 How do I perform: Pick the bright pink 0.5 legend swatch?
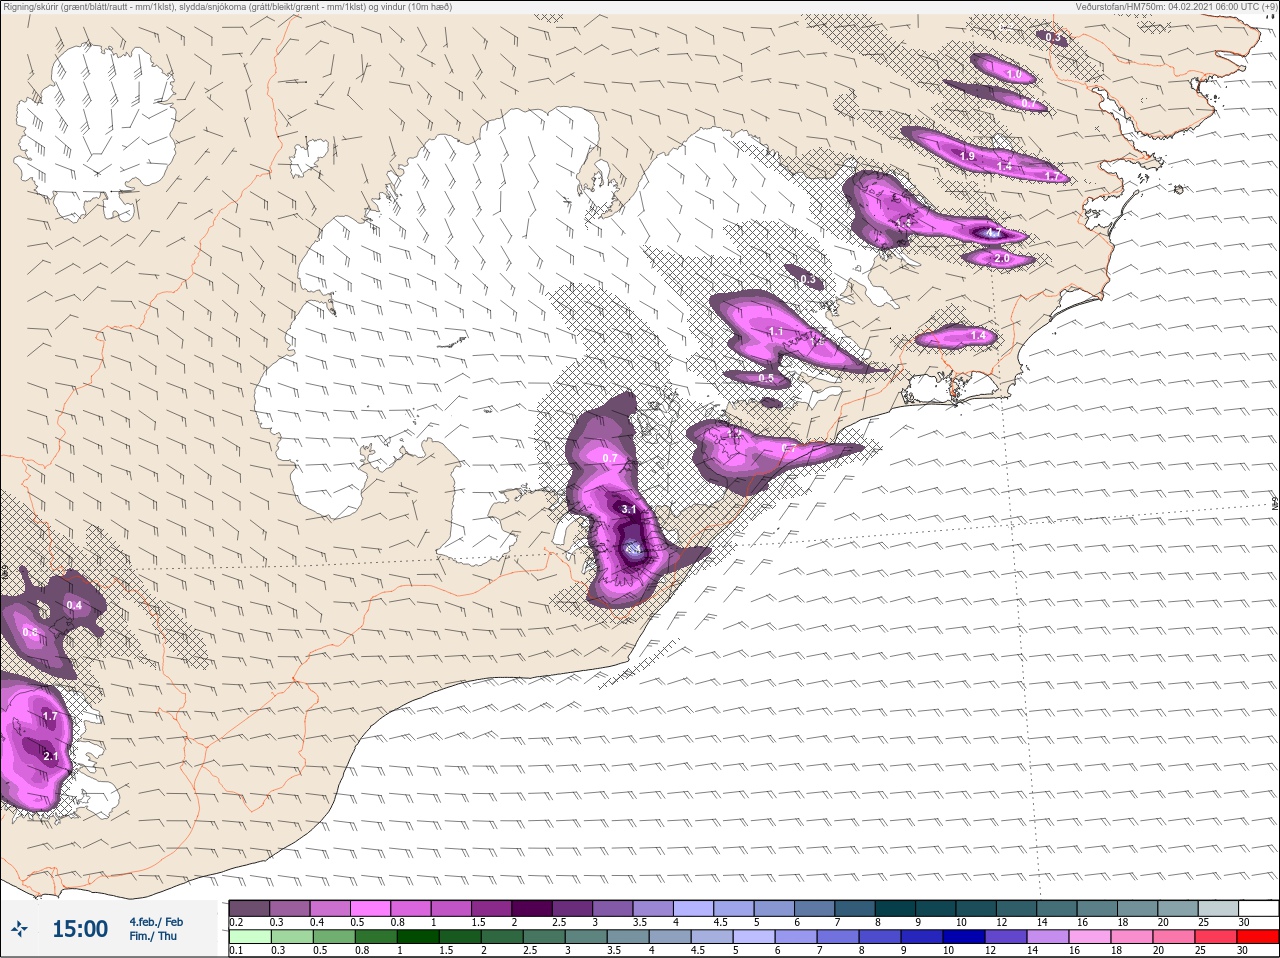[x=371, y=908]
